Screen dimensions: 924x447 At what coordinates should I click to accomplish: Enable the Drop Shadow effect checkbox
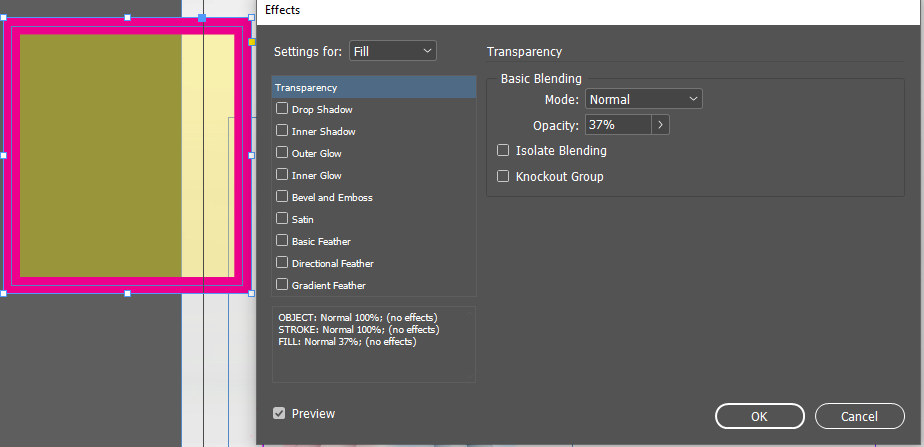[x=283, y=109]
